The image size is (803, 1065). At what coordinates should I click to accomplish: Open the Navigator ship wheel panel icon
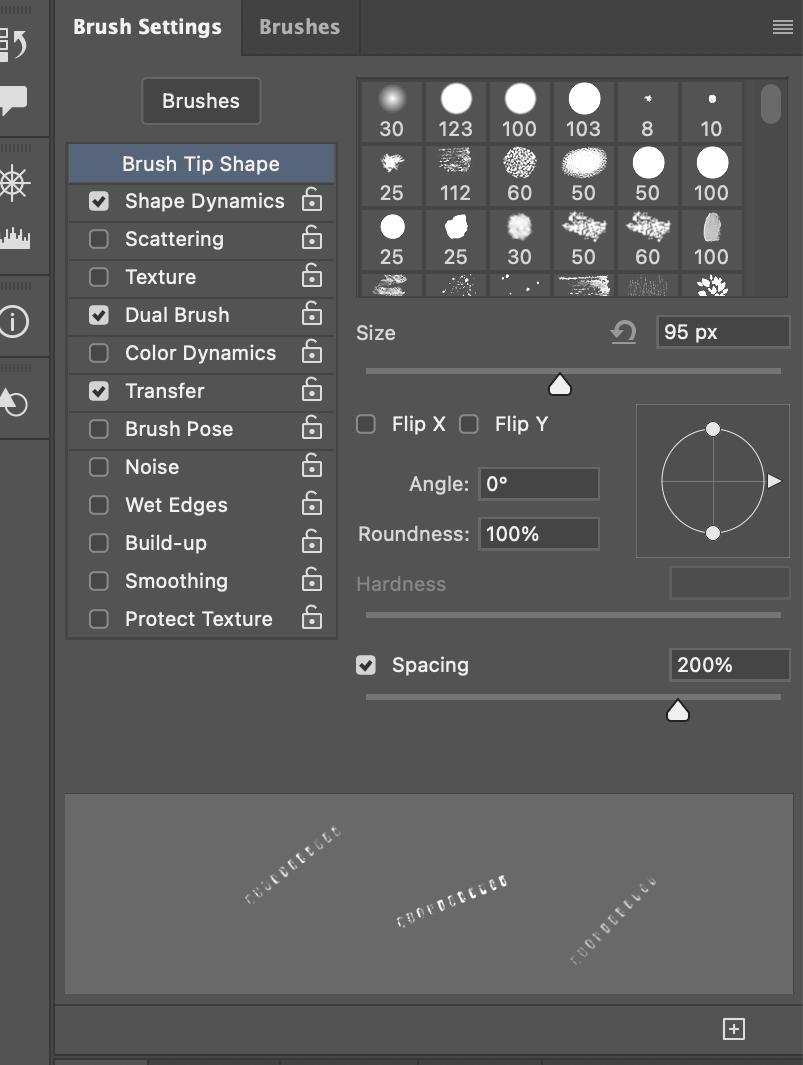[x=15, y=183]
